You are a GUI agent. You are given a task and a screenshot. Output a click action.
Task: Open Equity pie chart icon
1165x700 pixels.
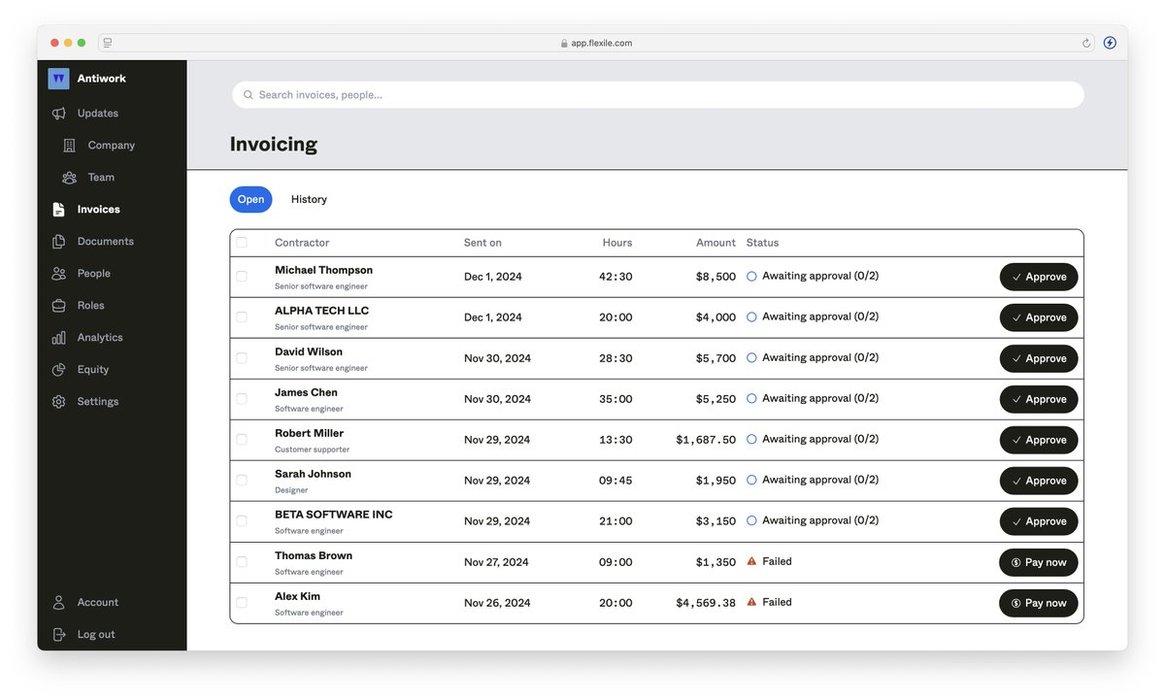pyautogui.click(x=59, y=369)
